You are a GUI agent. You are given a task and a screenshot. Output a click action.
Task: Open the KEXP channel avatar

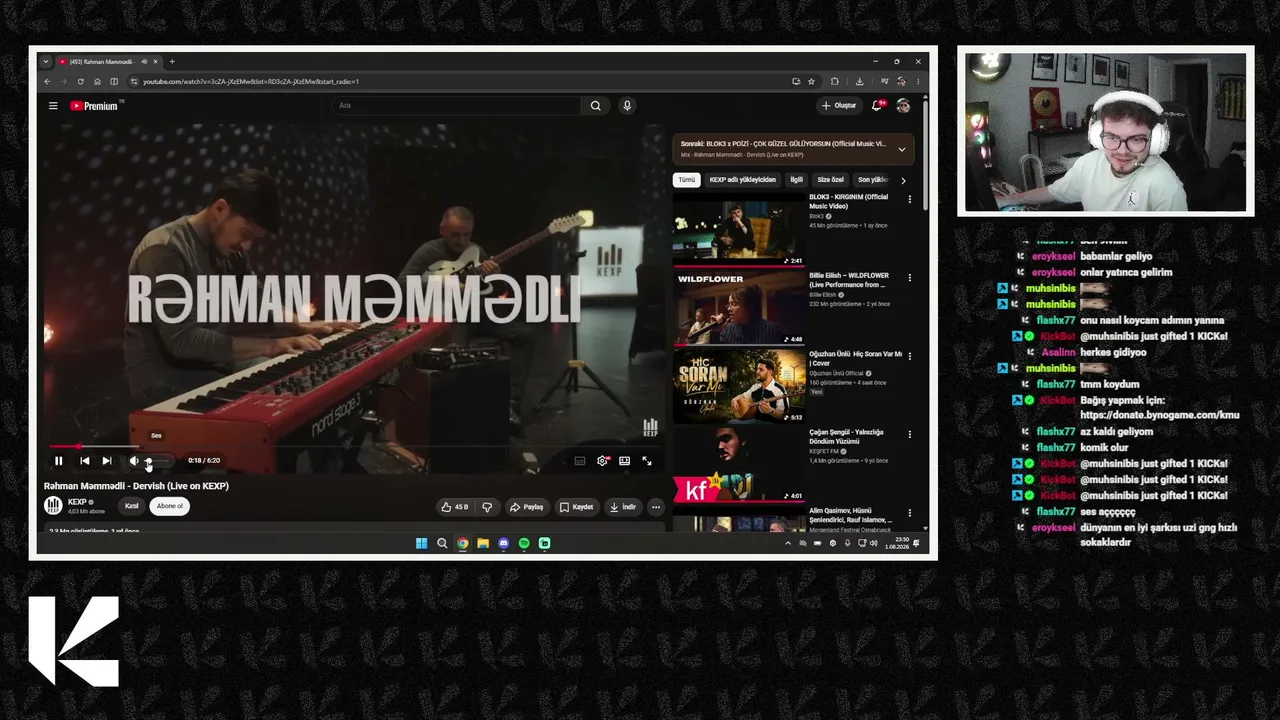(x=53, y=506)
